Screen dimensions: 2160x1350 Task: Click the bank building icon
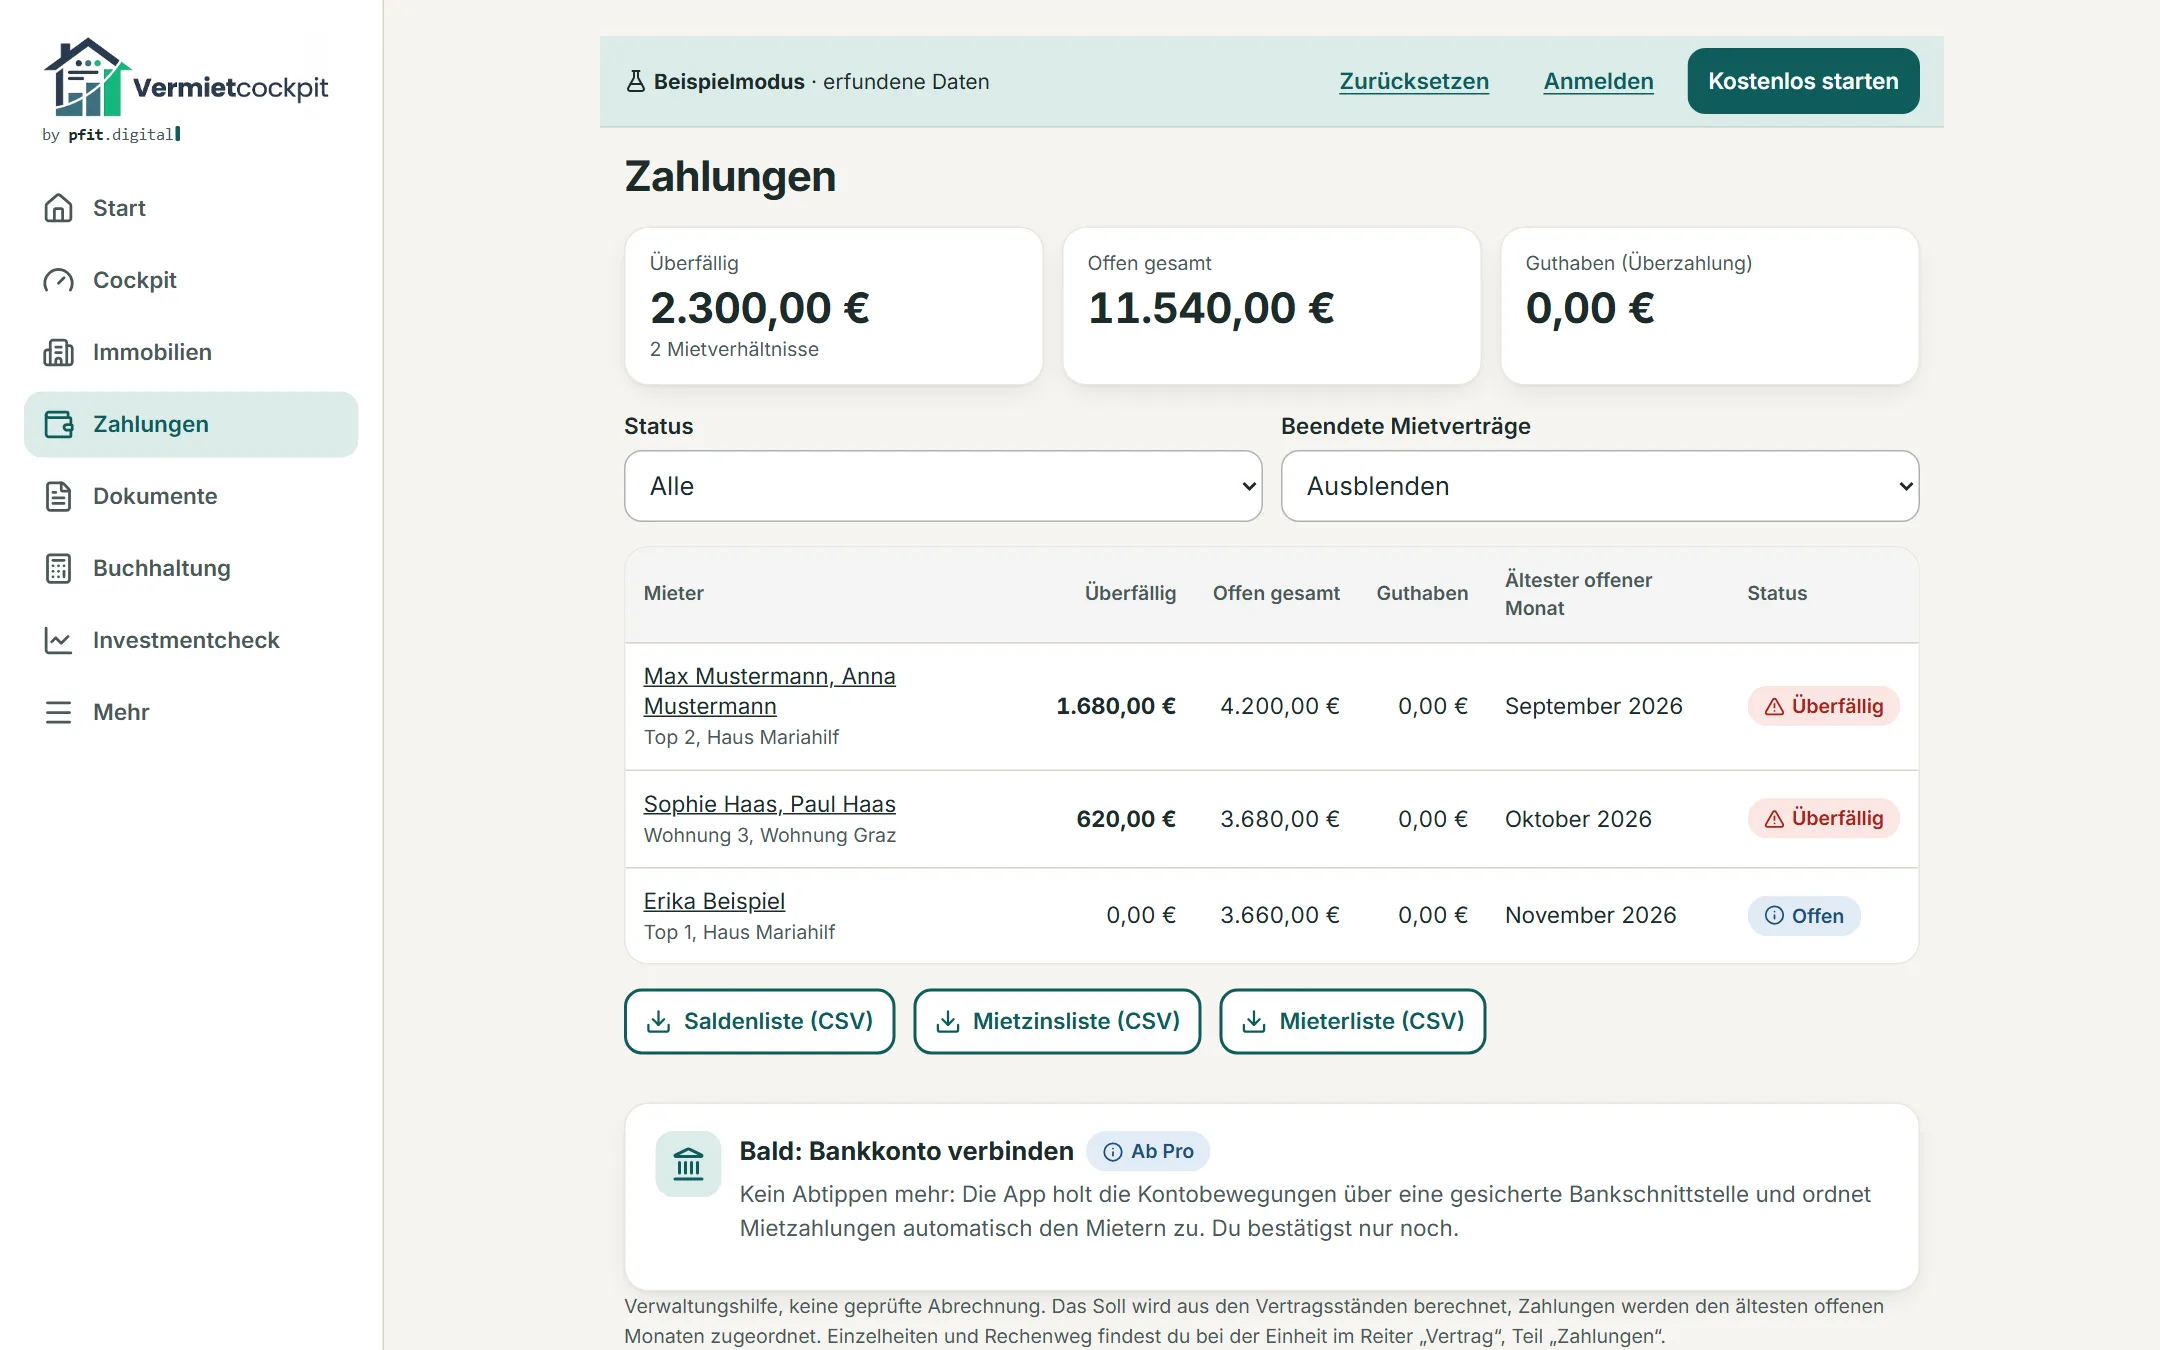688,1164
